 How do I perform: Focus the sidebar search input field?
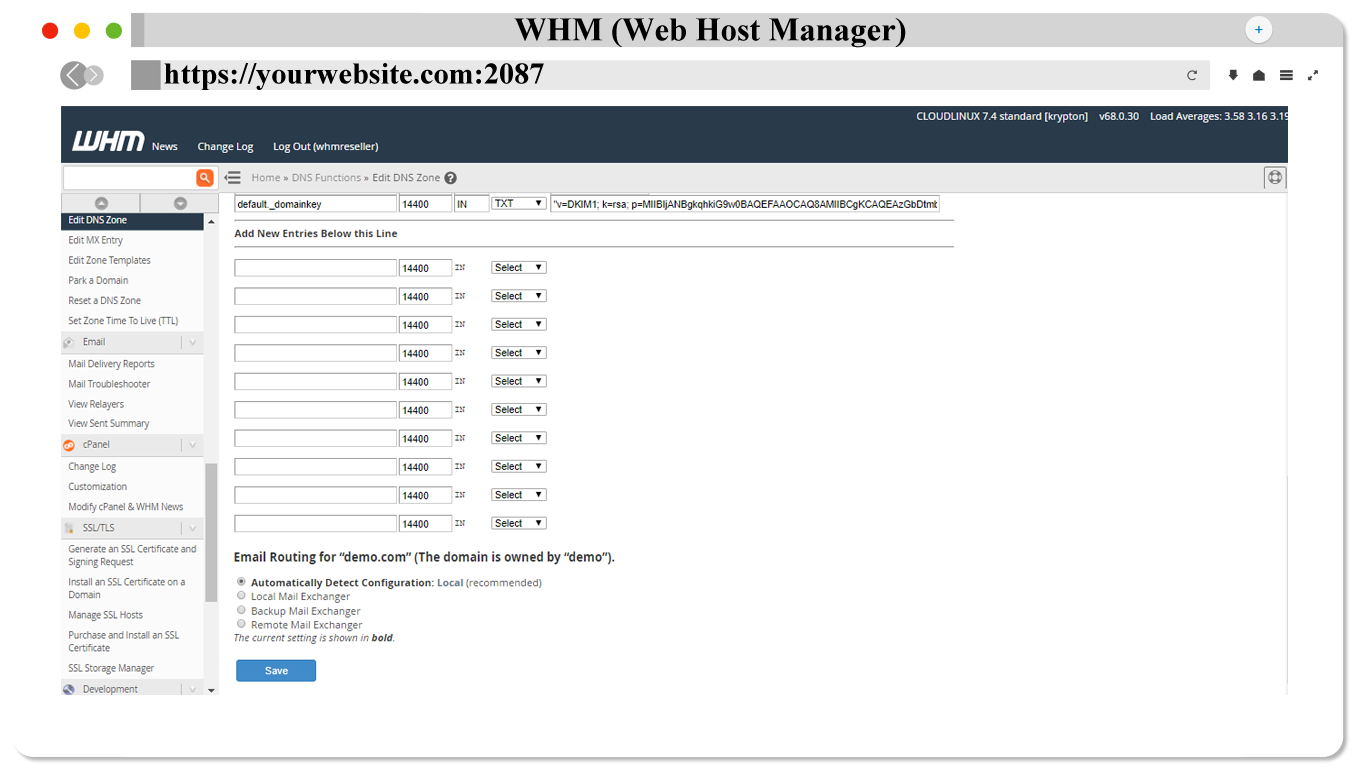(x=129, y=178)
